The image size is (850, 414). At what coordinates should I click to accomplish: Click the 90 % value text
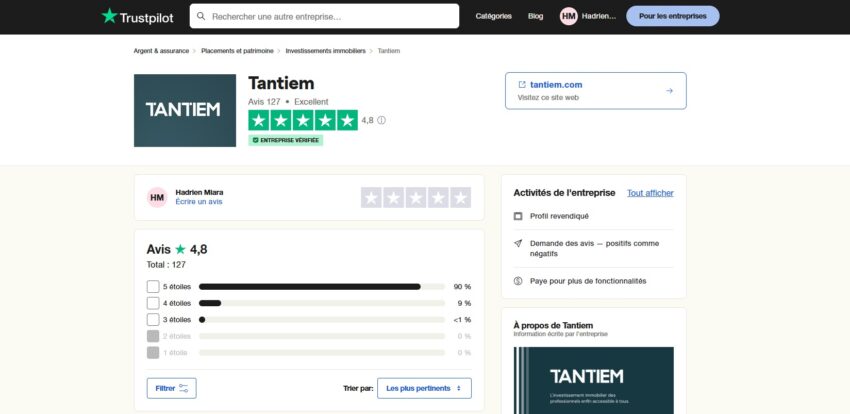462,287
